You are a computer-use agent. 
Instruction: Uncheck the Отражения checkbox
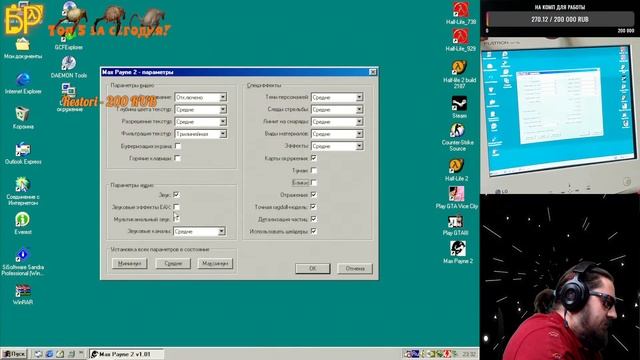pos(314,195)
